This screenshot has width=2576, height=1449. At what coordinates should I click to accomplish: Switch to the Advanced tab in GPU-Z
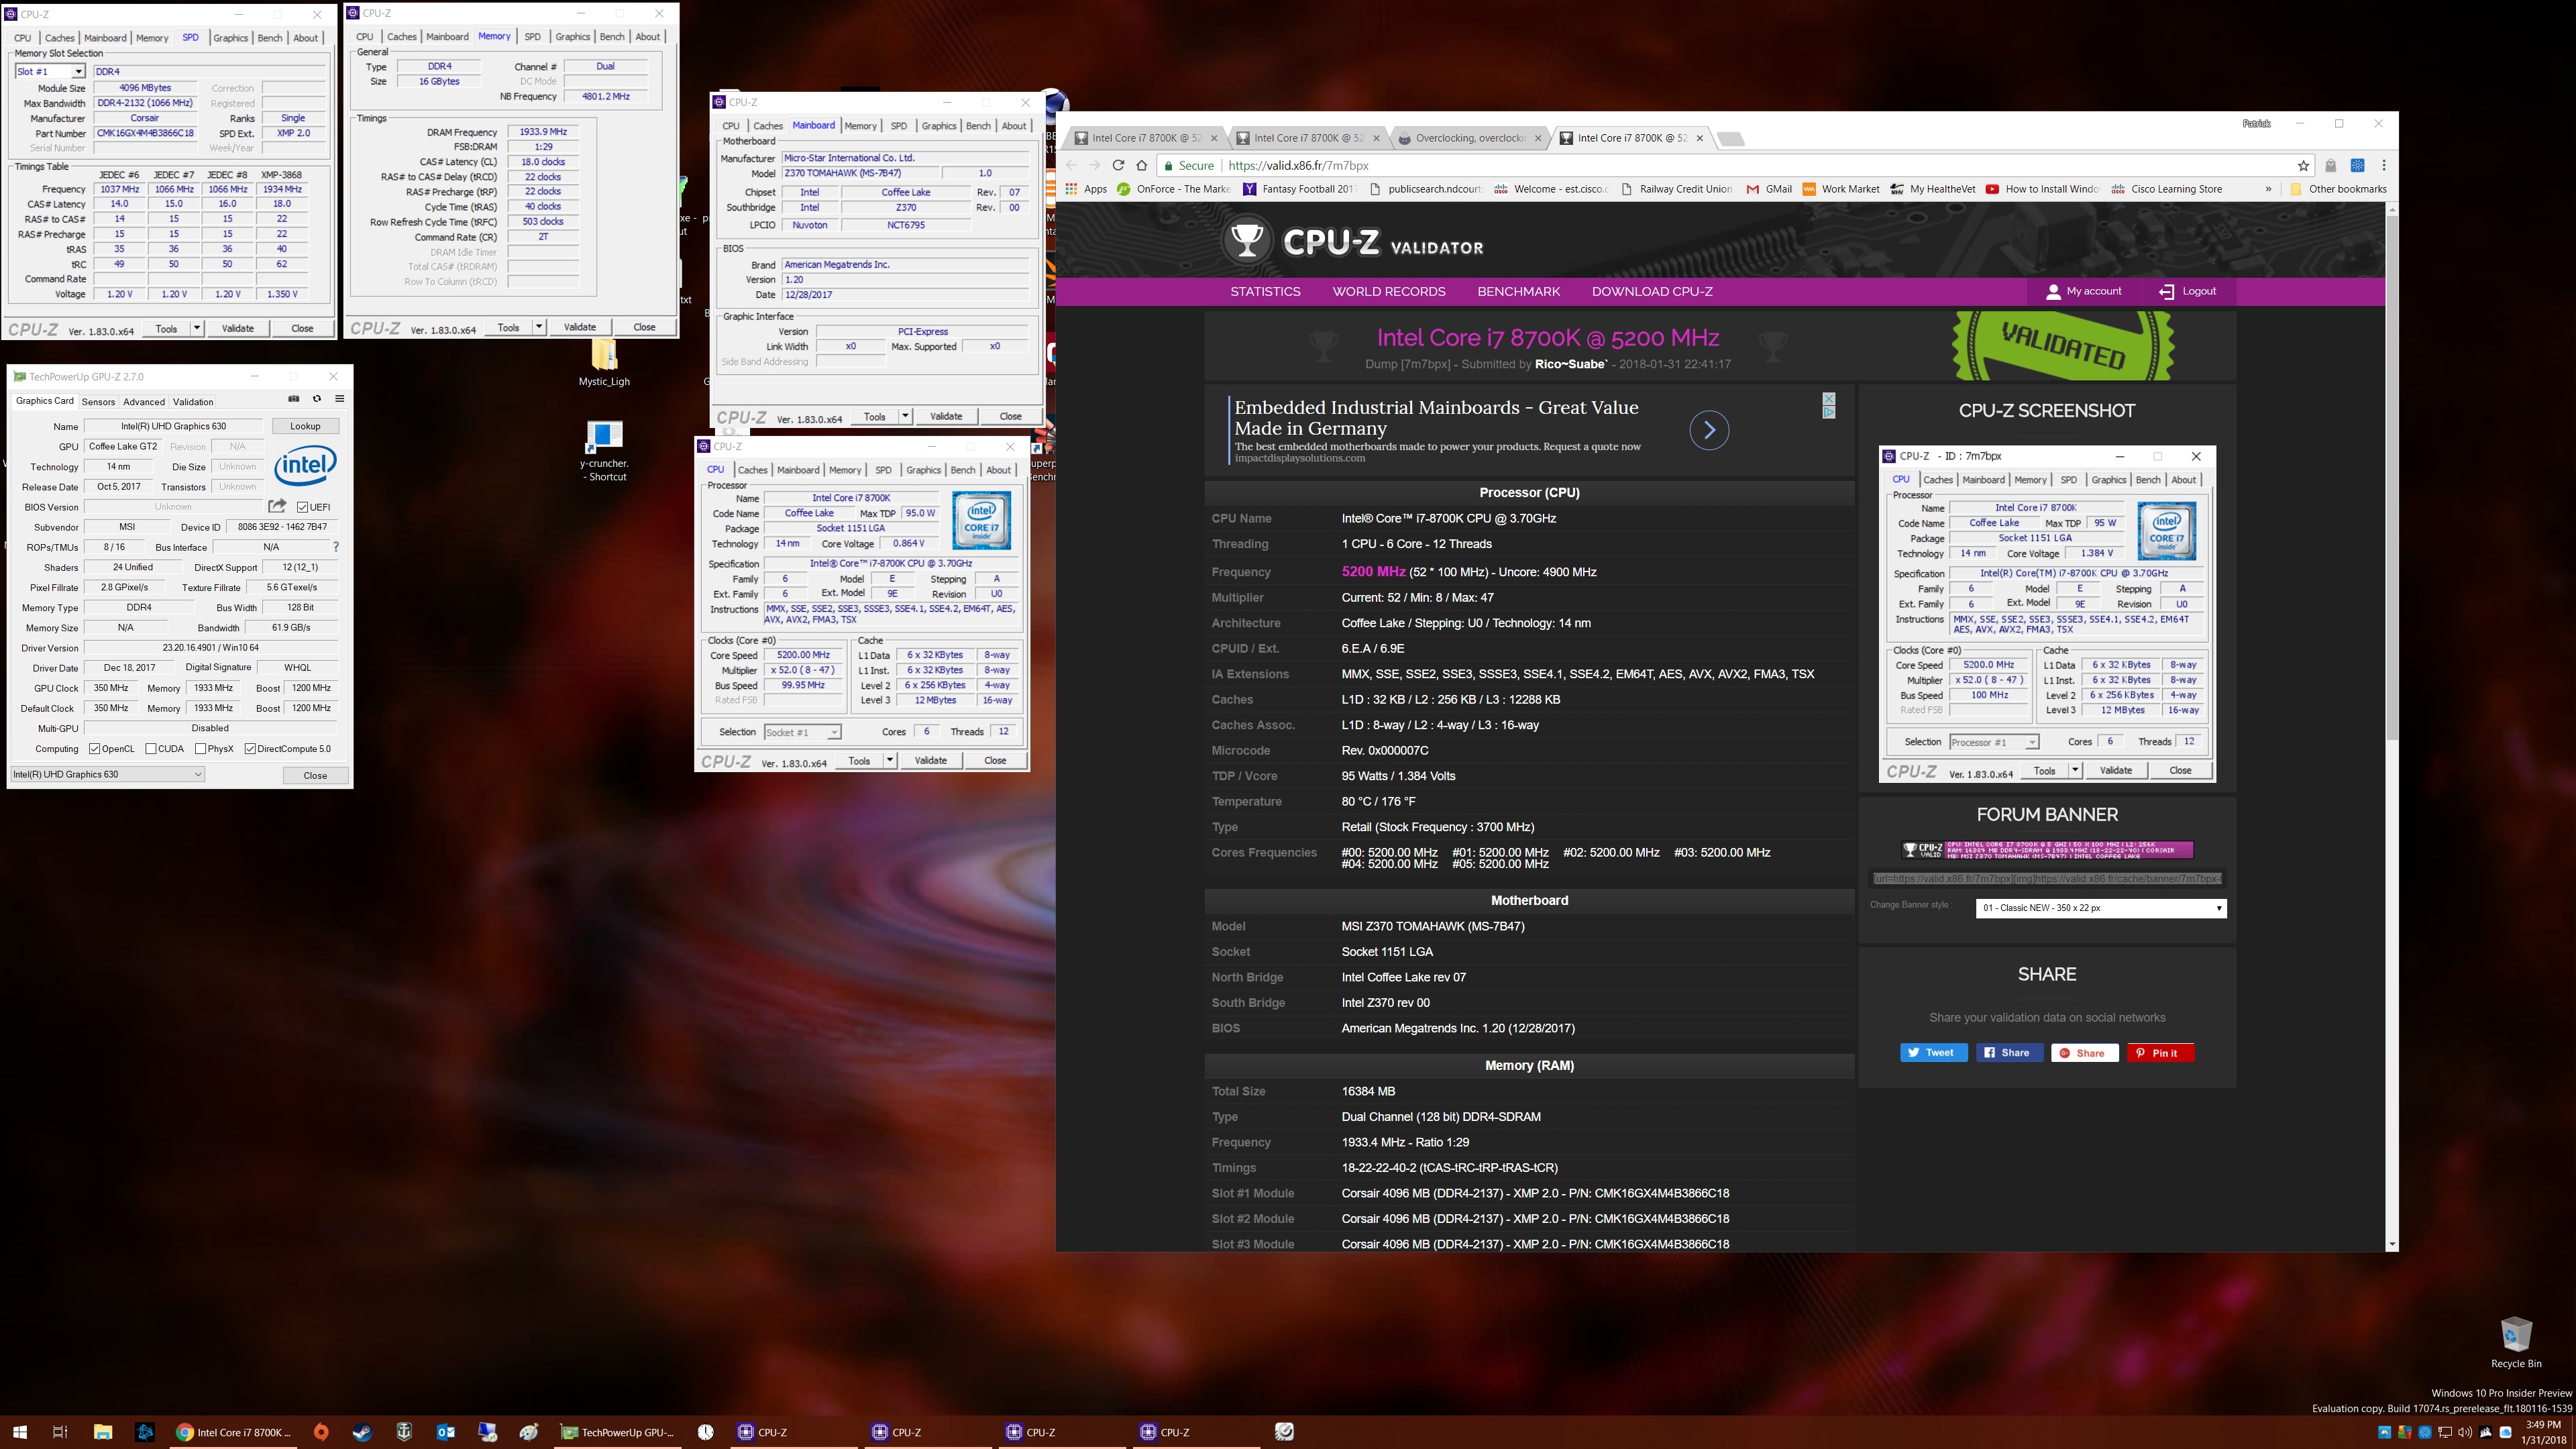pyautogui.click(x=144, y=402)
